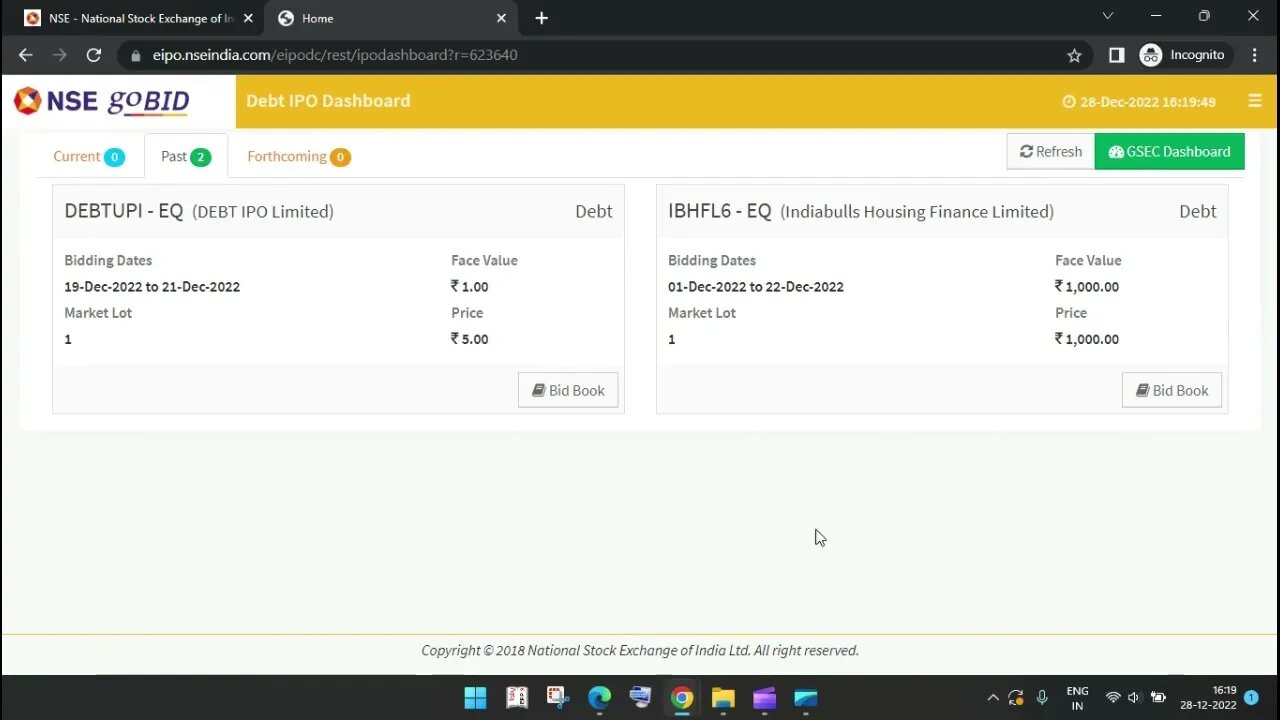Click the NSE goBID logo
The image size is (1280, 720).
tap(101, 101)
